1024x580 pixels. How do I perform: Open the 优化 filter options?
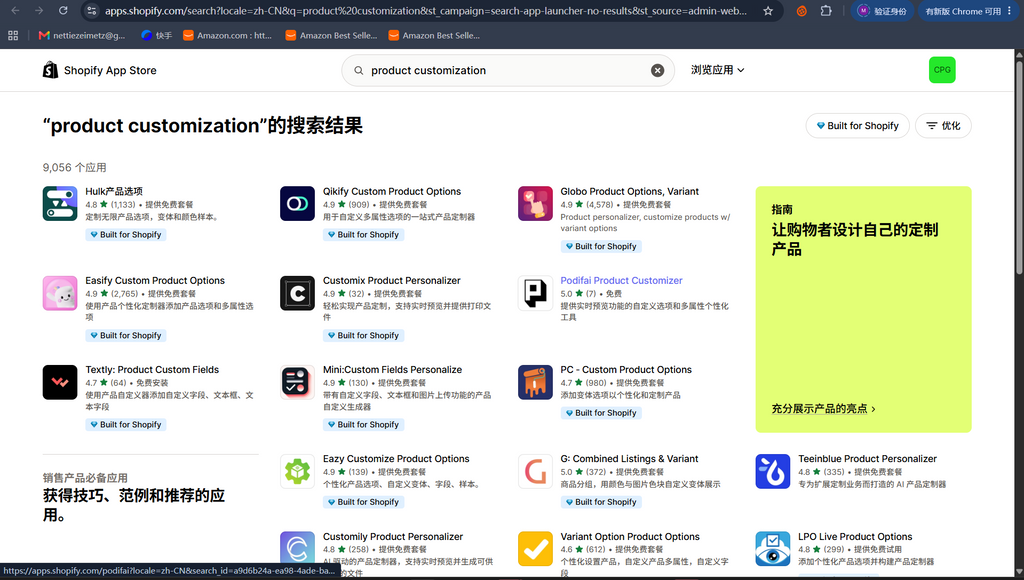click(943, 125)
